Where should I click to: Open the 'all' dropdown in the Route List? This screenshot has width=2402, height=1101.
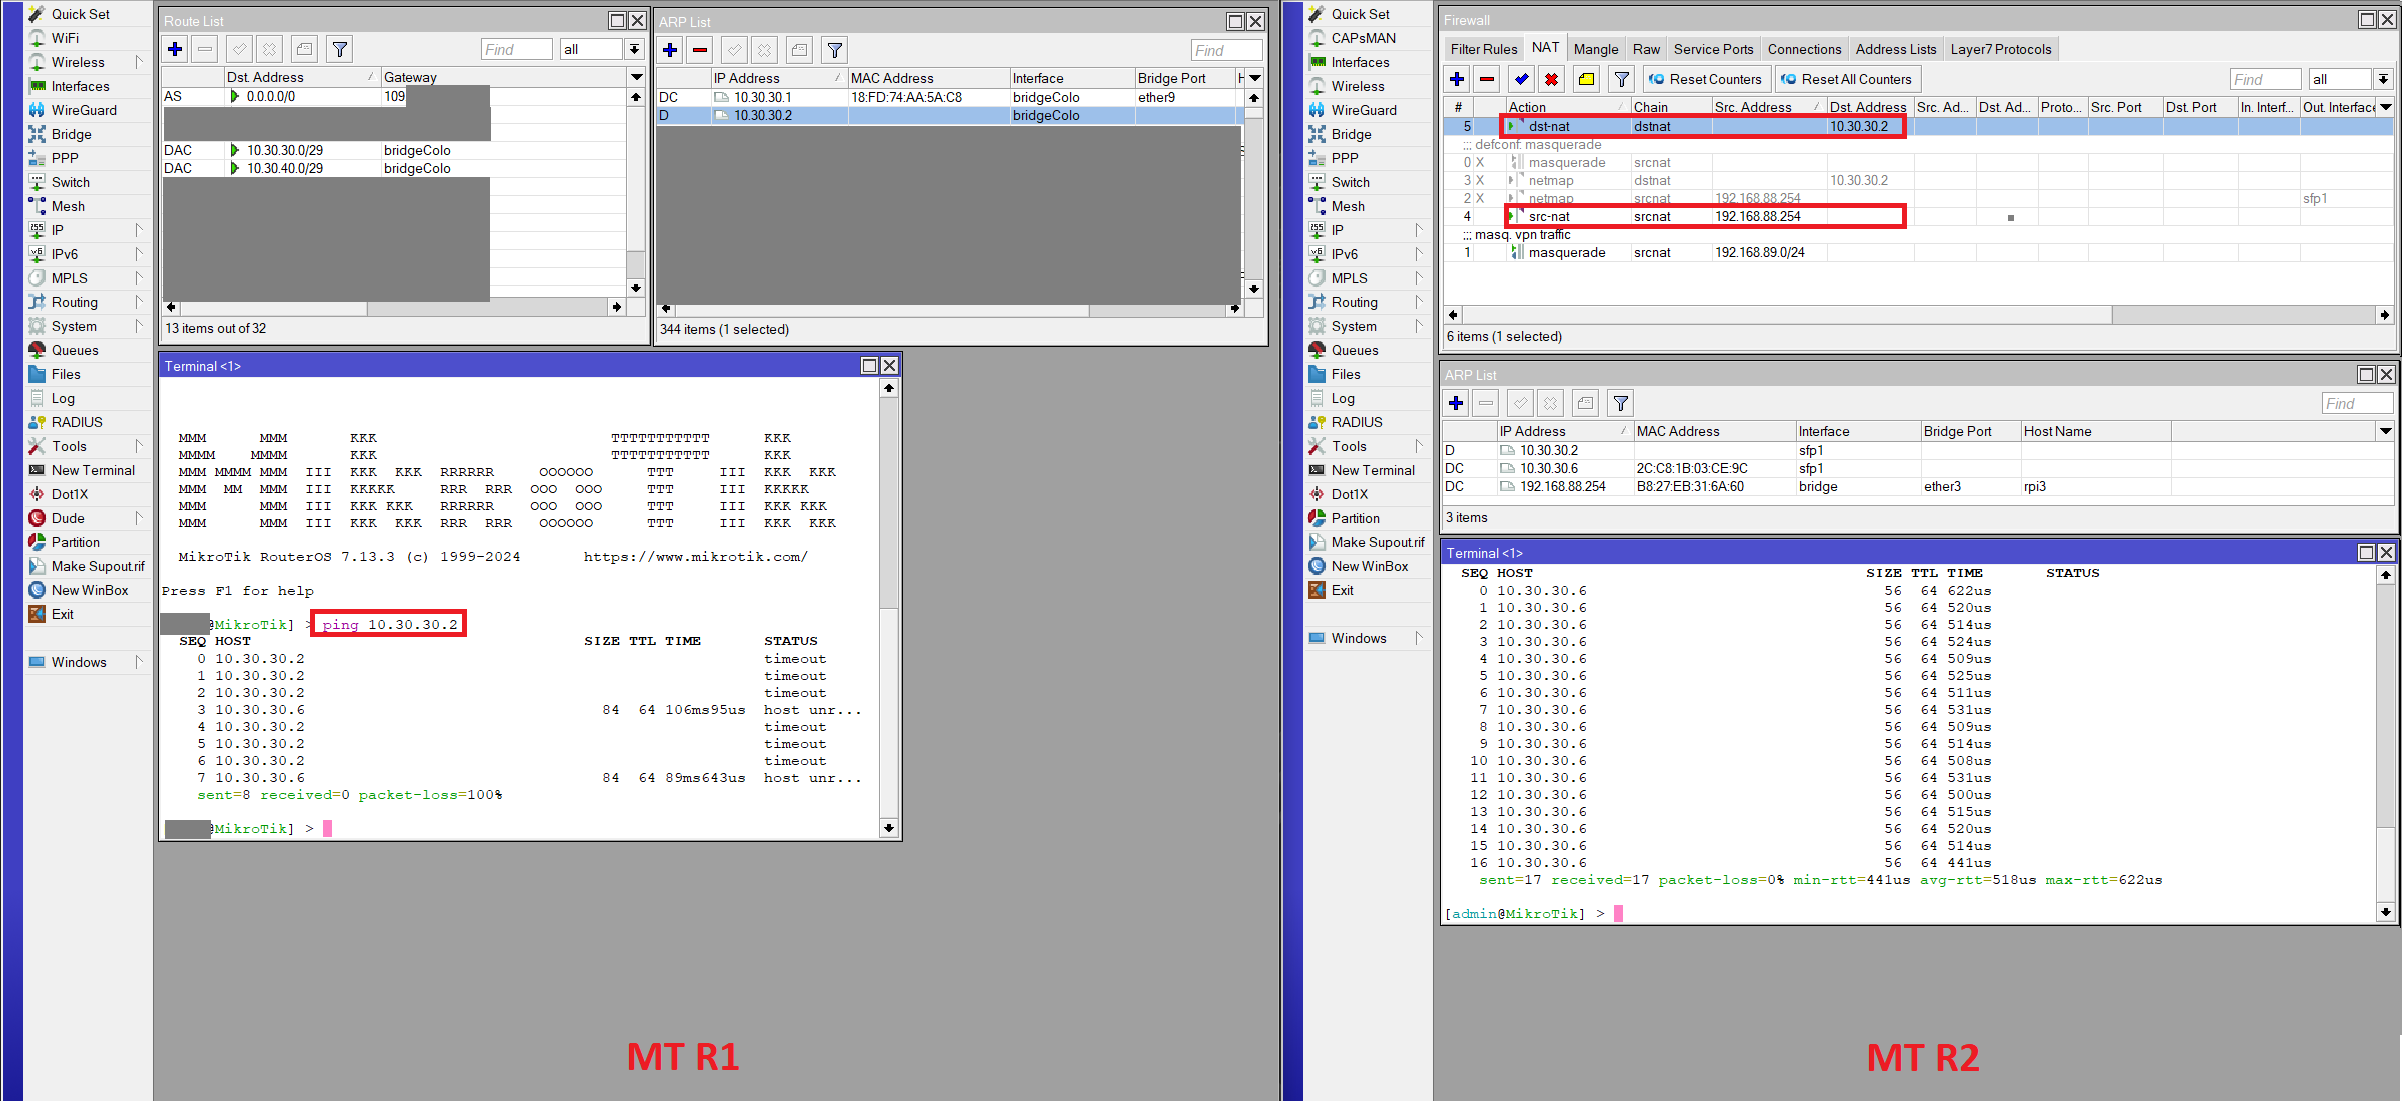tap(634, 48)
